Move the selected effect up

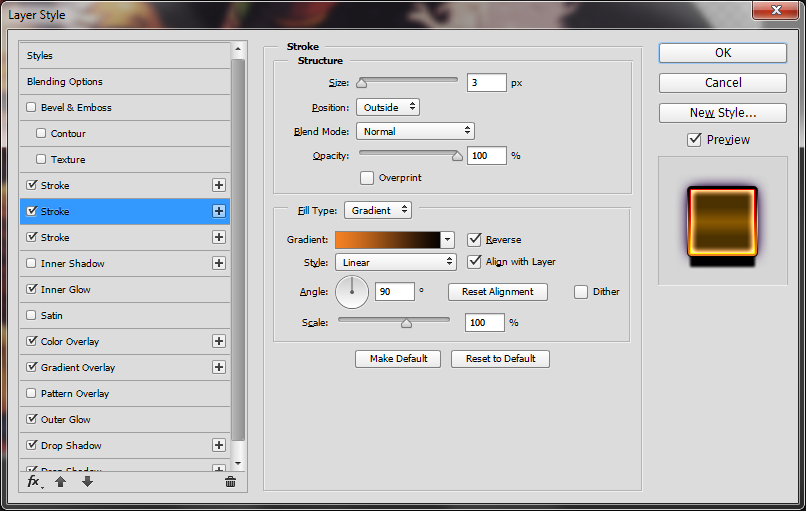point(61,482)
